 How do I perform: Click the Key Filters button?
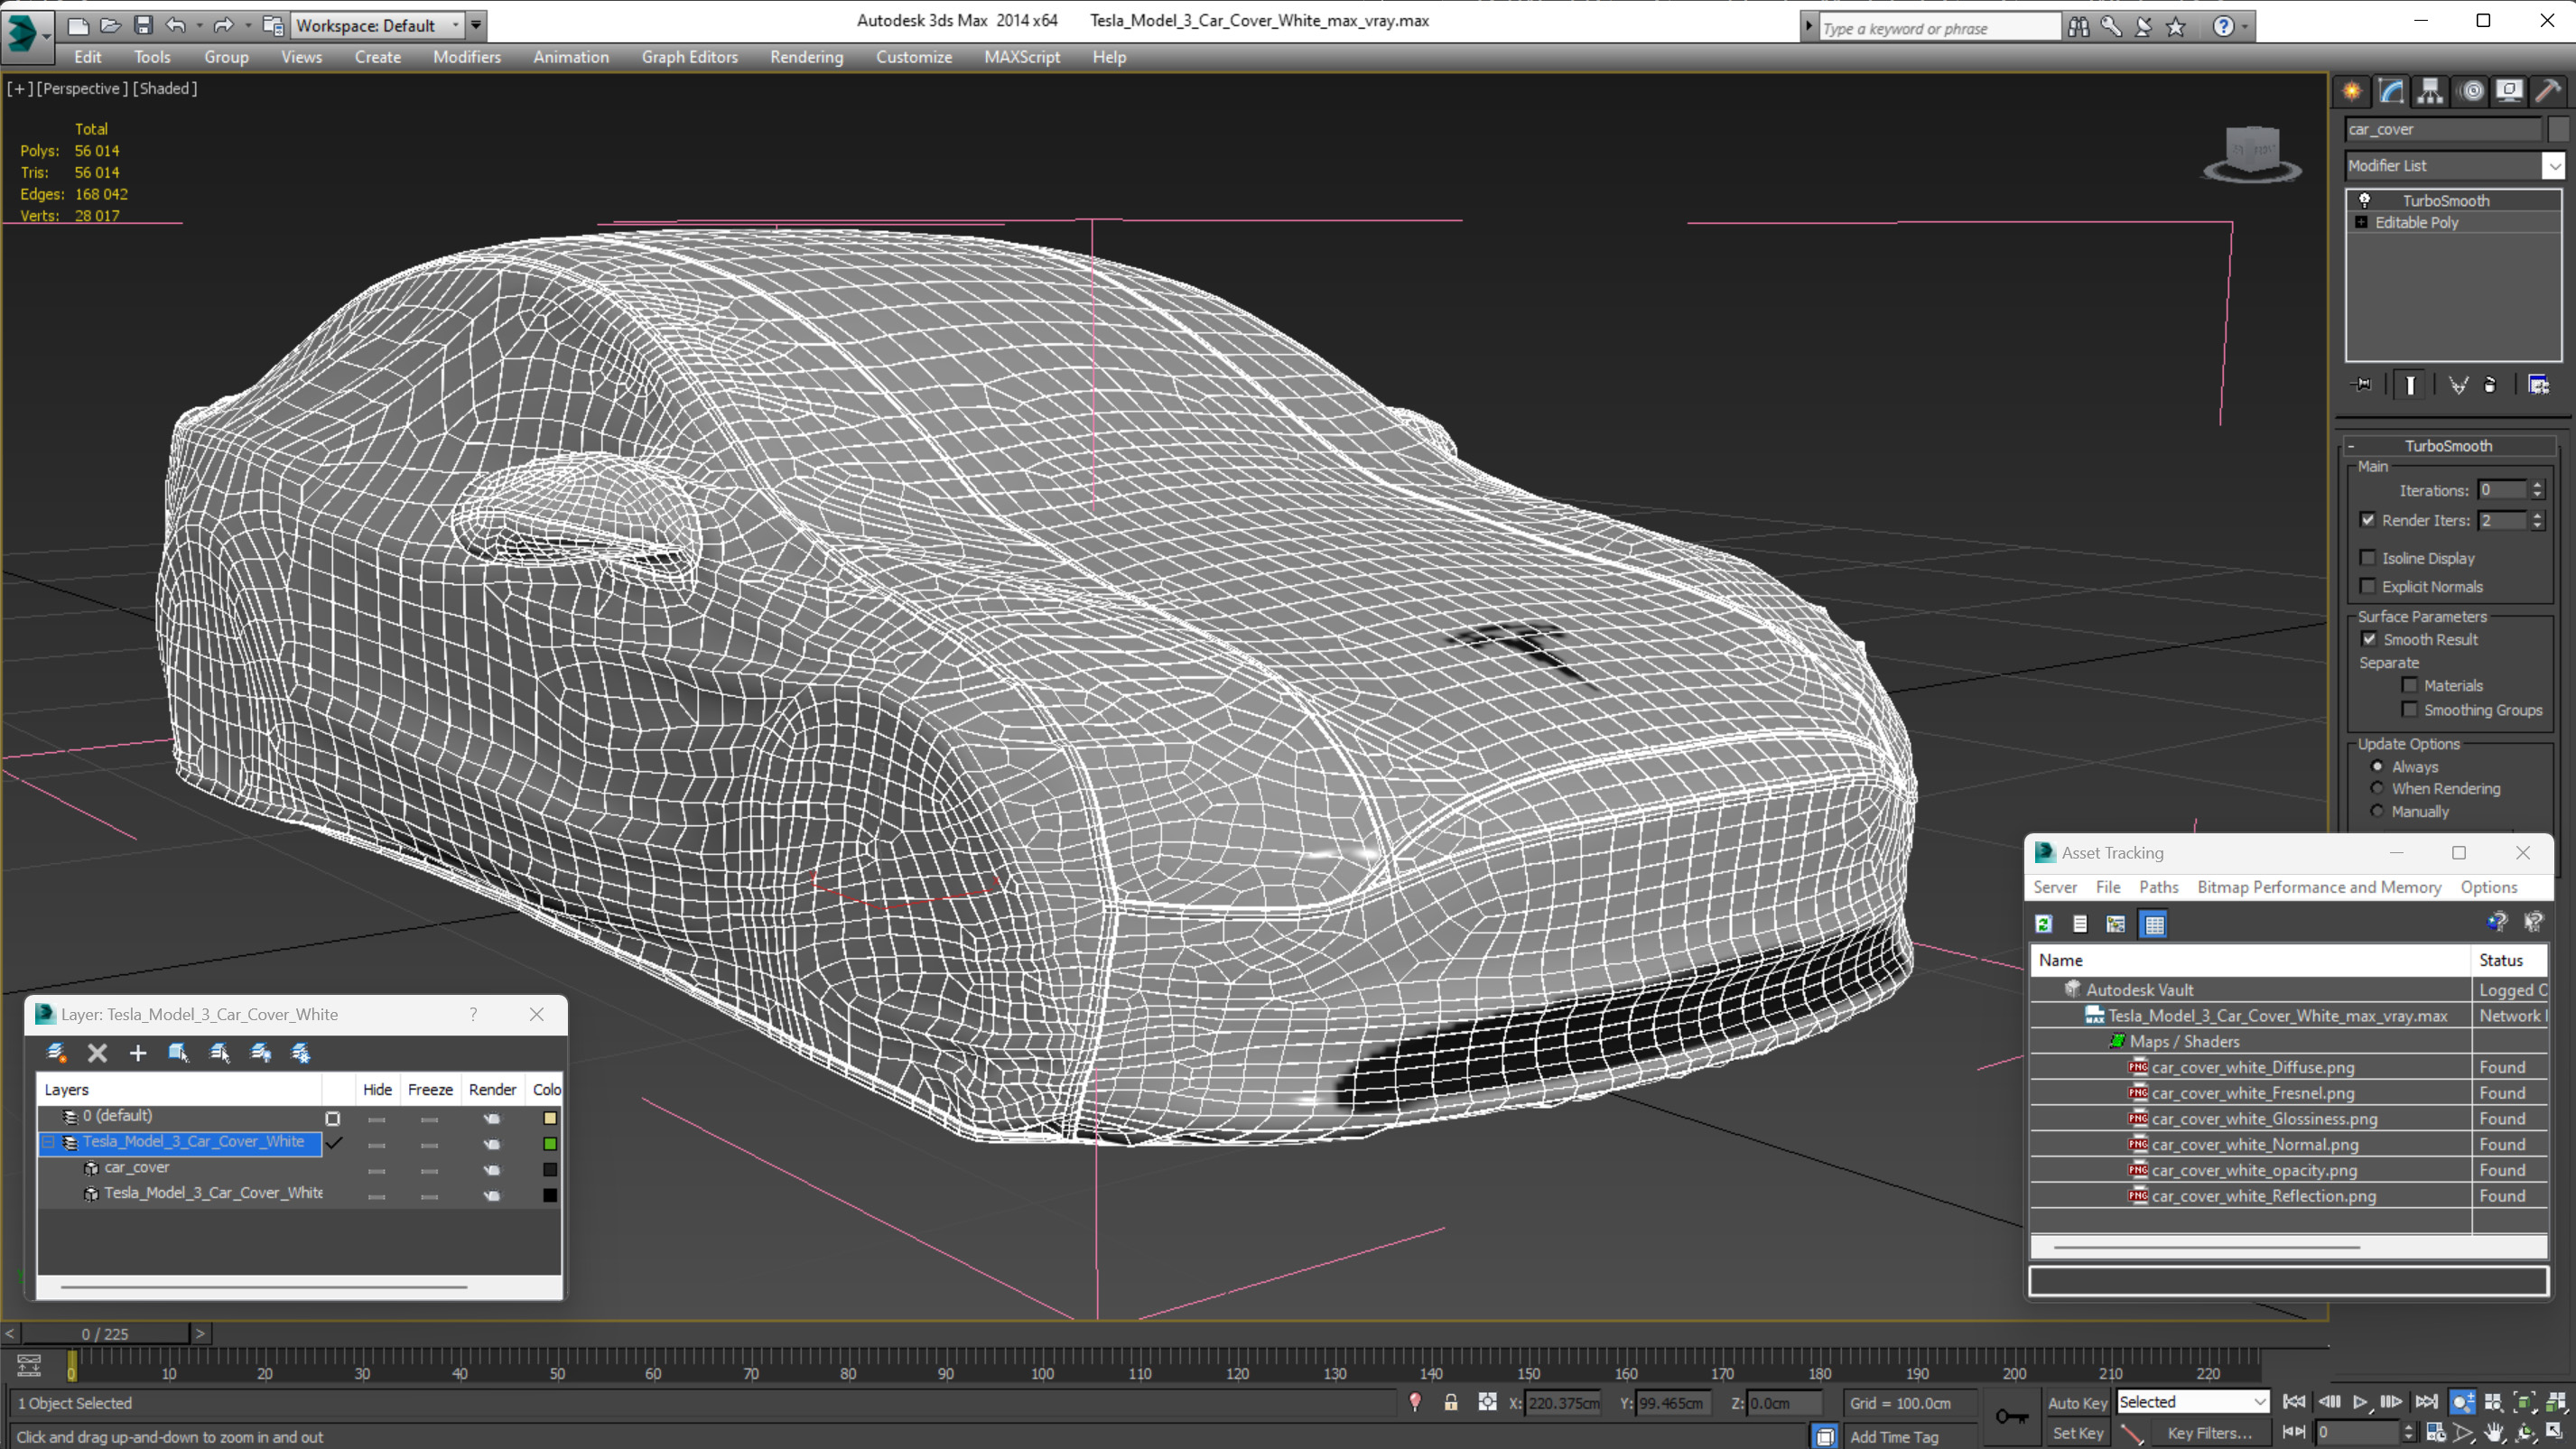pyautogui.click(x=2209, y=1433)
